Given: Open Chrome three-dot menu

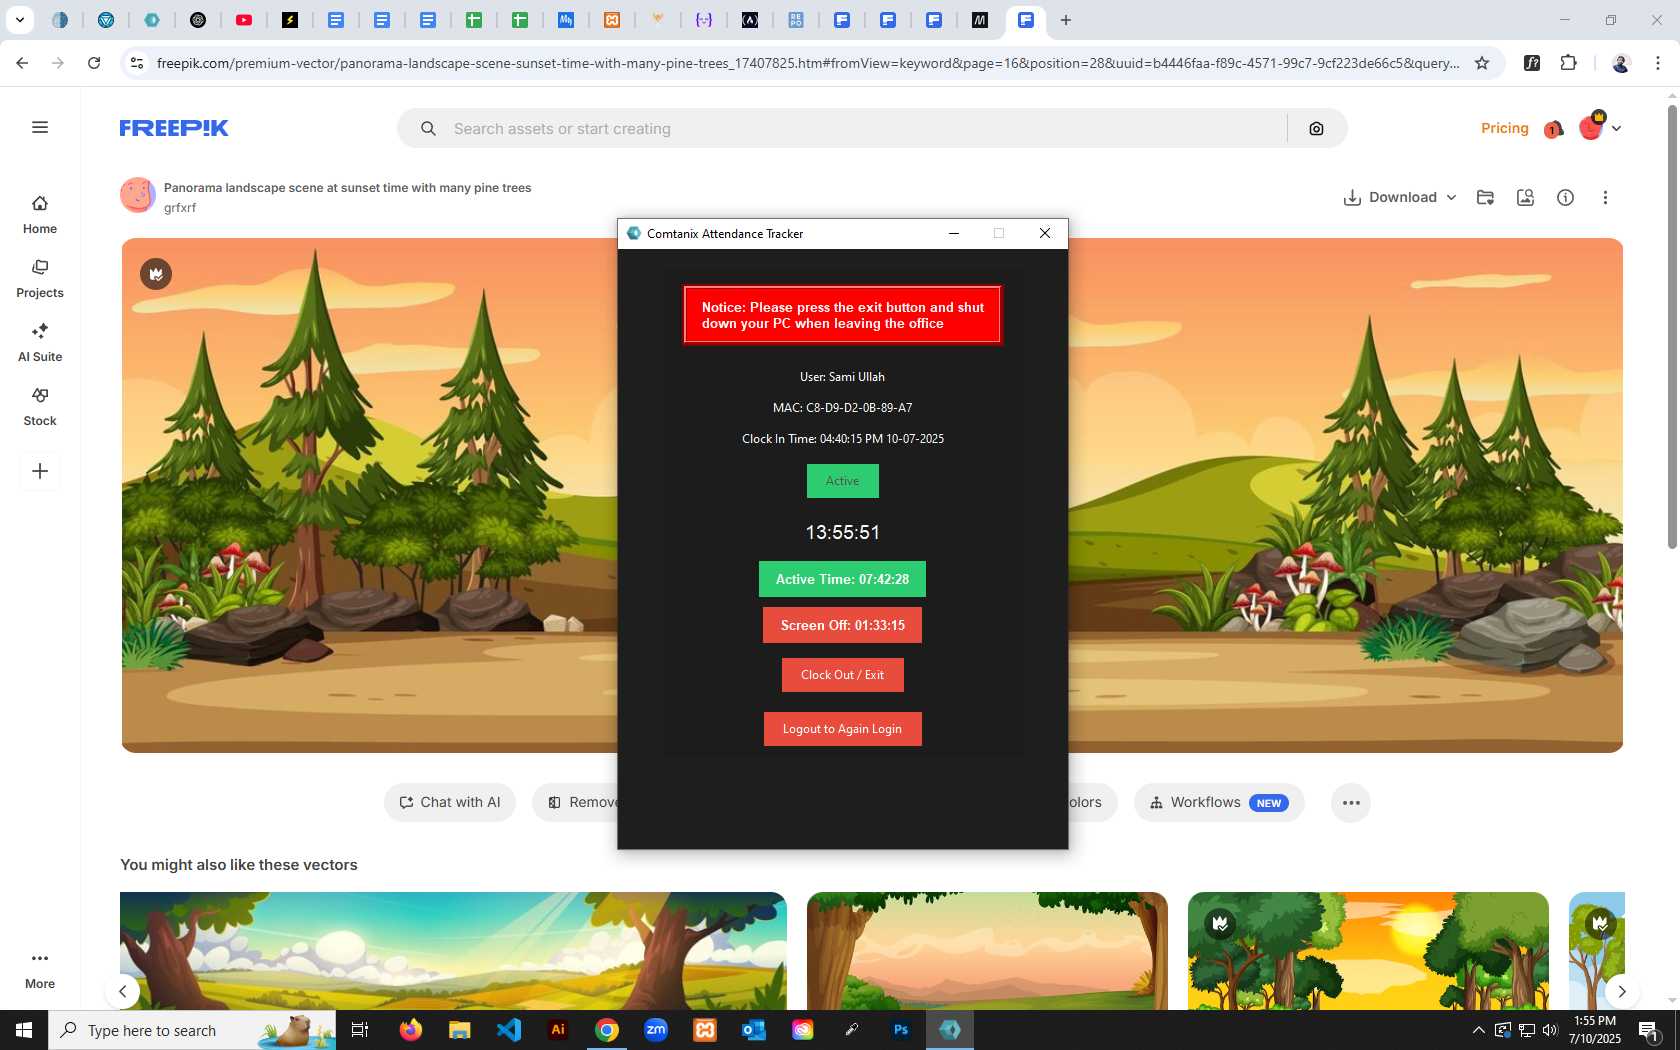Looking at the screenshot, I should pos(1658,63).
